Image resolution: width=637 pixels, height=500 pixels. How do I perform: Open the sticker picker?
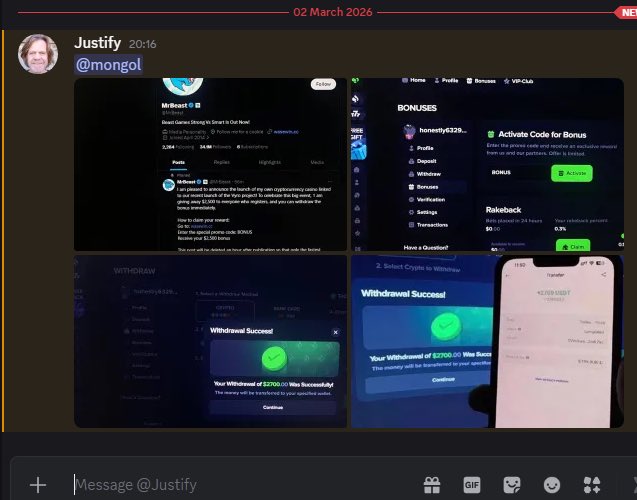512,485
